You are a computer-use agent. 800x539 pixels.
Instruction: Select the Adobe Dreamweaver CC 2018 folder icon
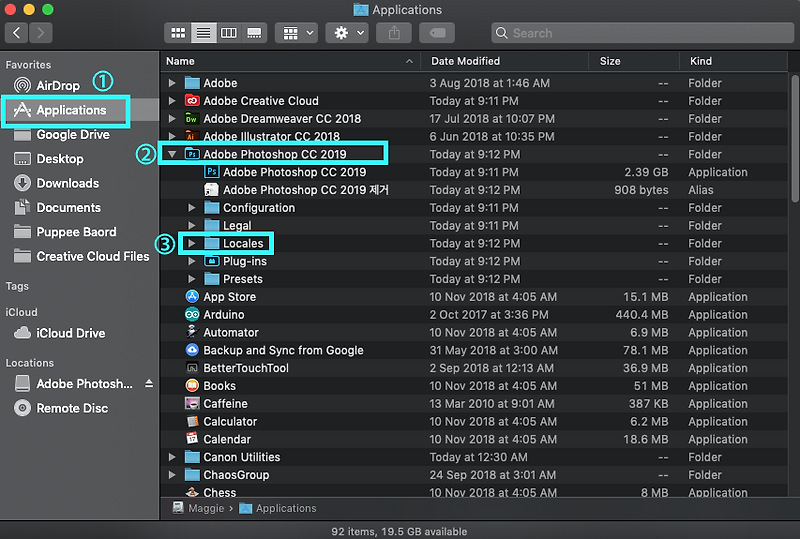click(191, 118)
